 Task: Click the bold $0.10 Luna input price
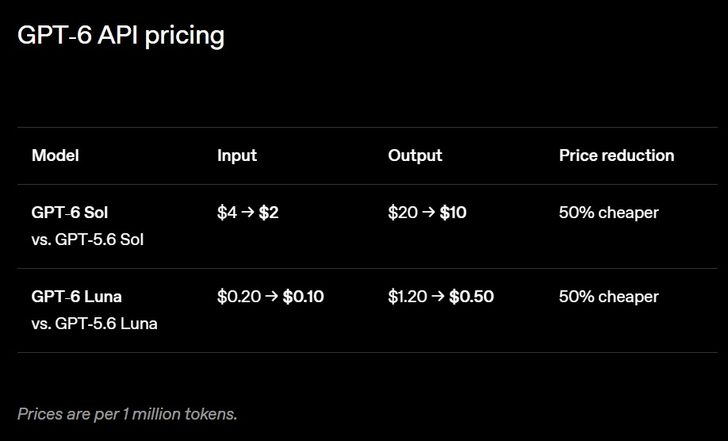(303, 297)
